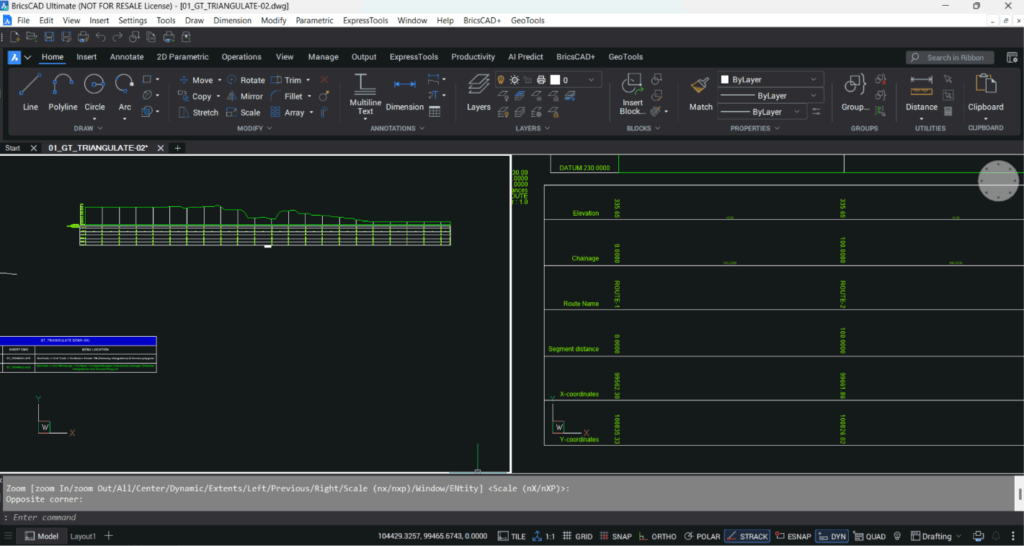The image size is (1024, 546).
Task: Click the Mirror button
Action: click(x=245, y=96)
